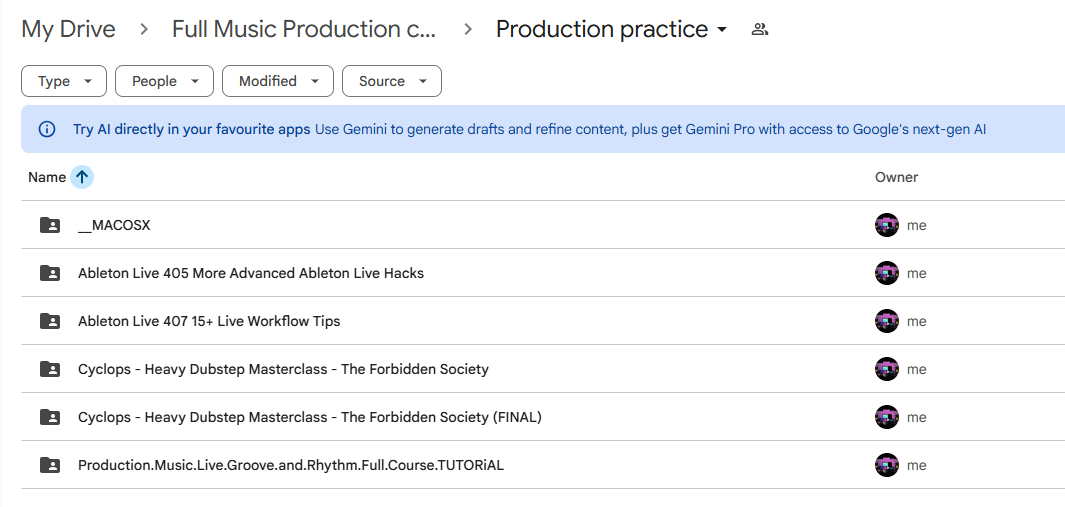This screenshot has height=507, width=1065.
Task: Click folder icon of Ableton Live 407 row
Action: 50,321
